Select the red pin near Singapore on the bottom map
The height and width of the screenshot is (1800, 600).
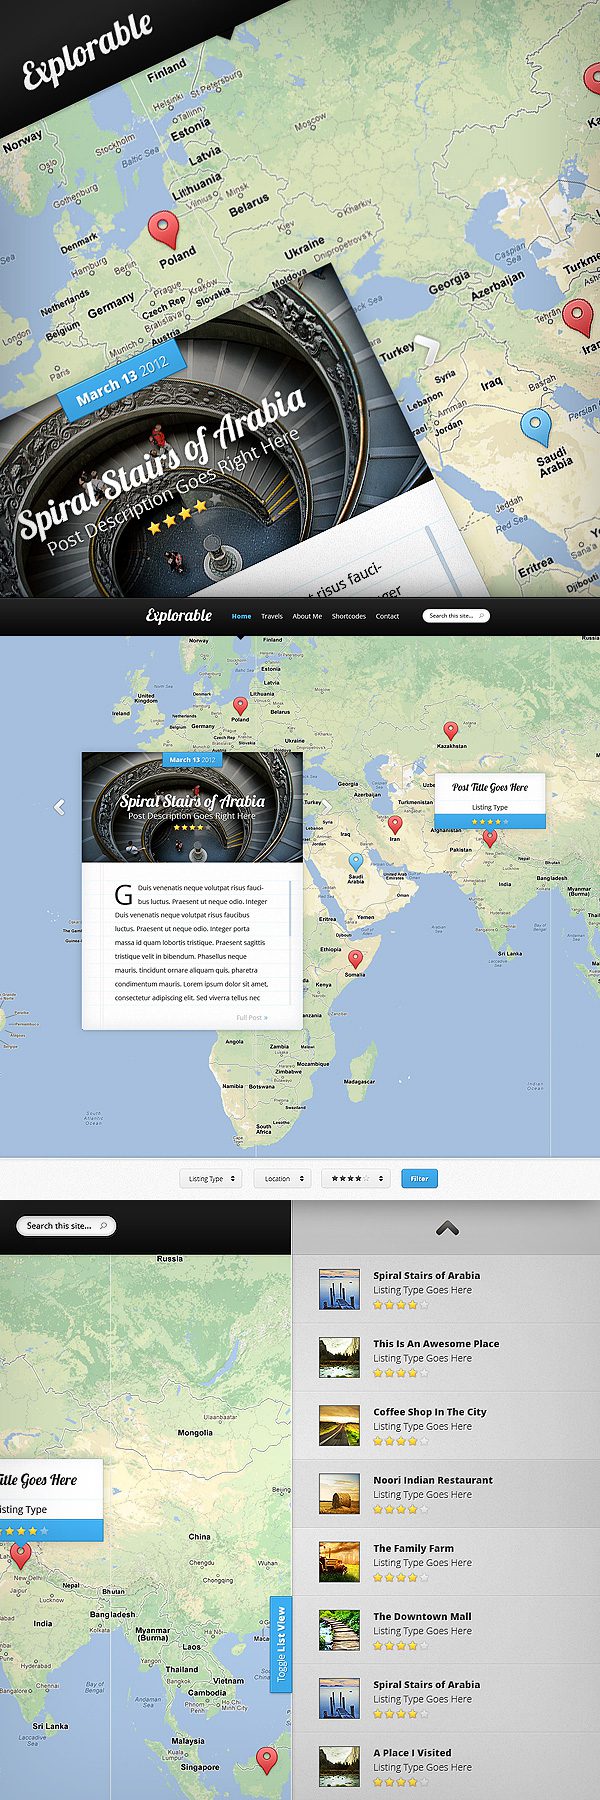266,1759
